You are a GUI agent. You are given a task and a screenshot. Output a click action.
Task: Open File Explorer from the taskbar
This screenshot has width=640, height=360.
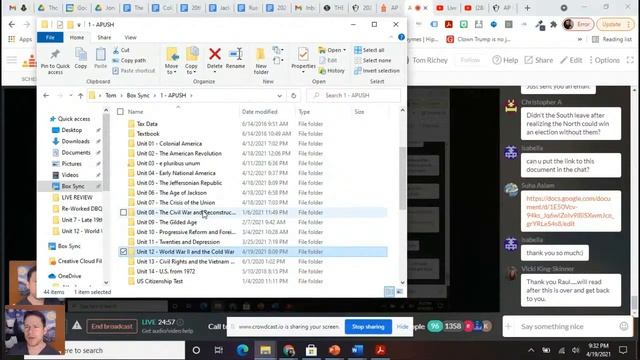(x=265, y=350)
